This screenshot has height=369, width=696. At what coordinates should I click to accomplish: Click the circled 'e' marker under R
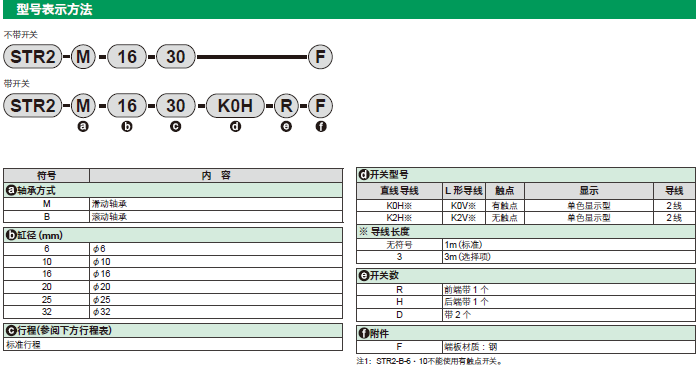point(286,127)
